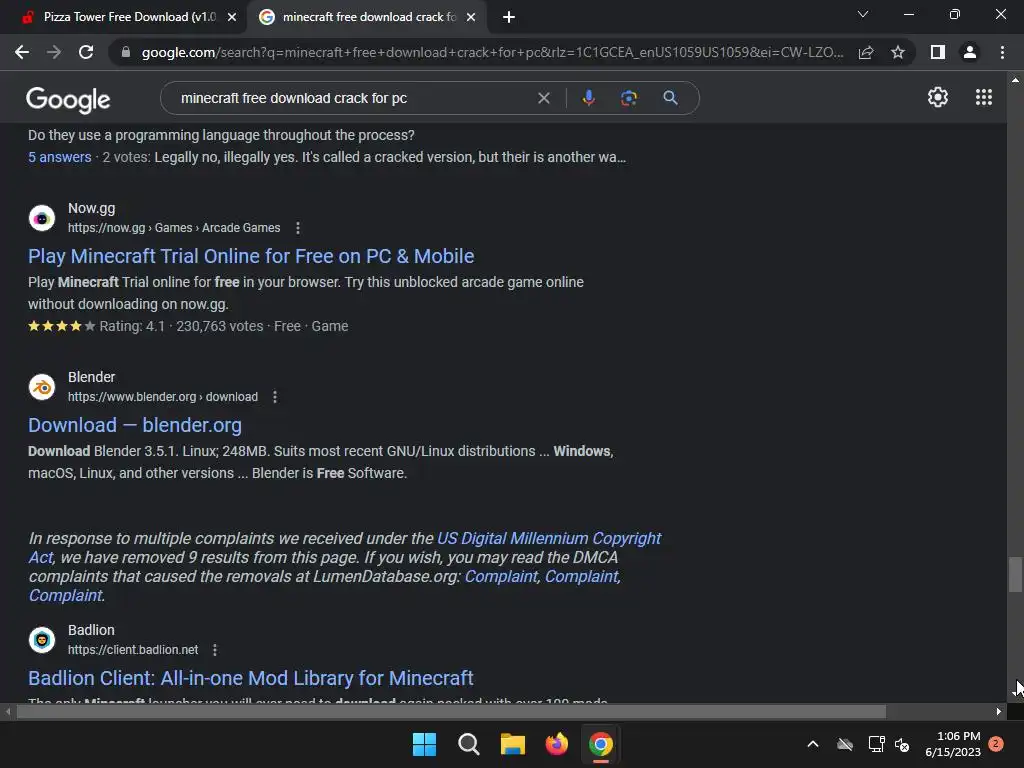This screenshot has width=1024, height=768.
Task: Open the Chrome profile menu
Action: [x=970, y=52]
